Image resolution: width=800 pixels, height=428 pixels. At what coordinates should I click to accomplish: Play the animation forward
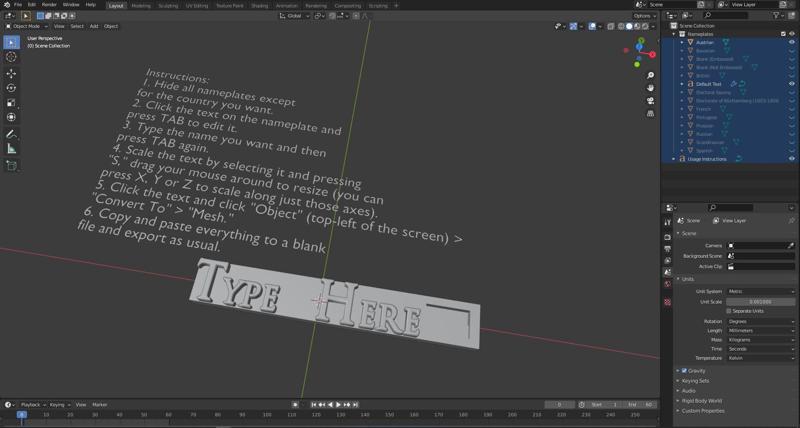[338, 405]
